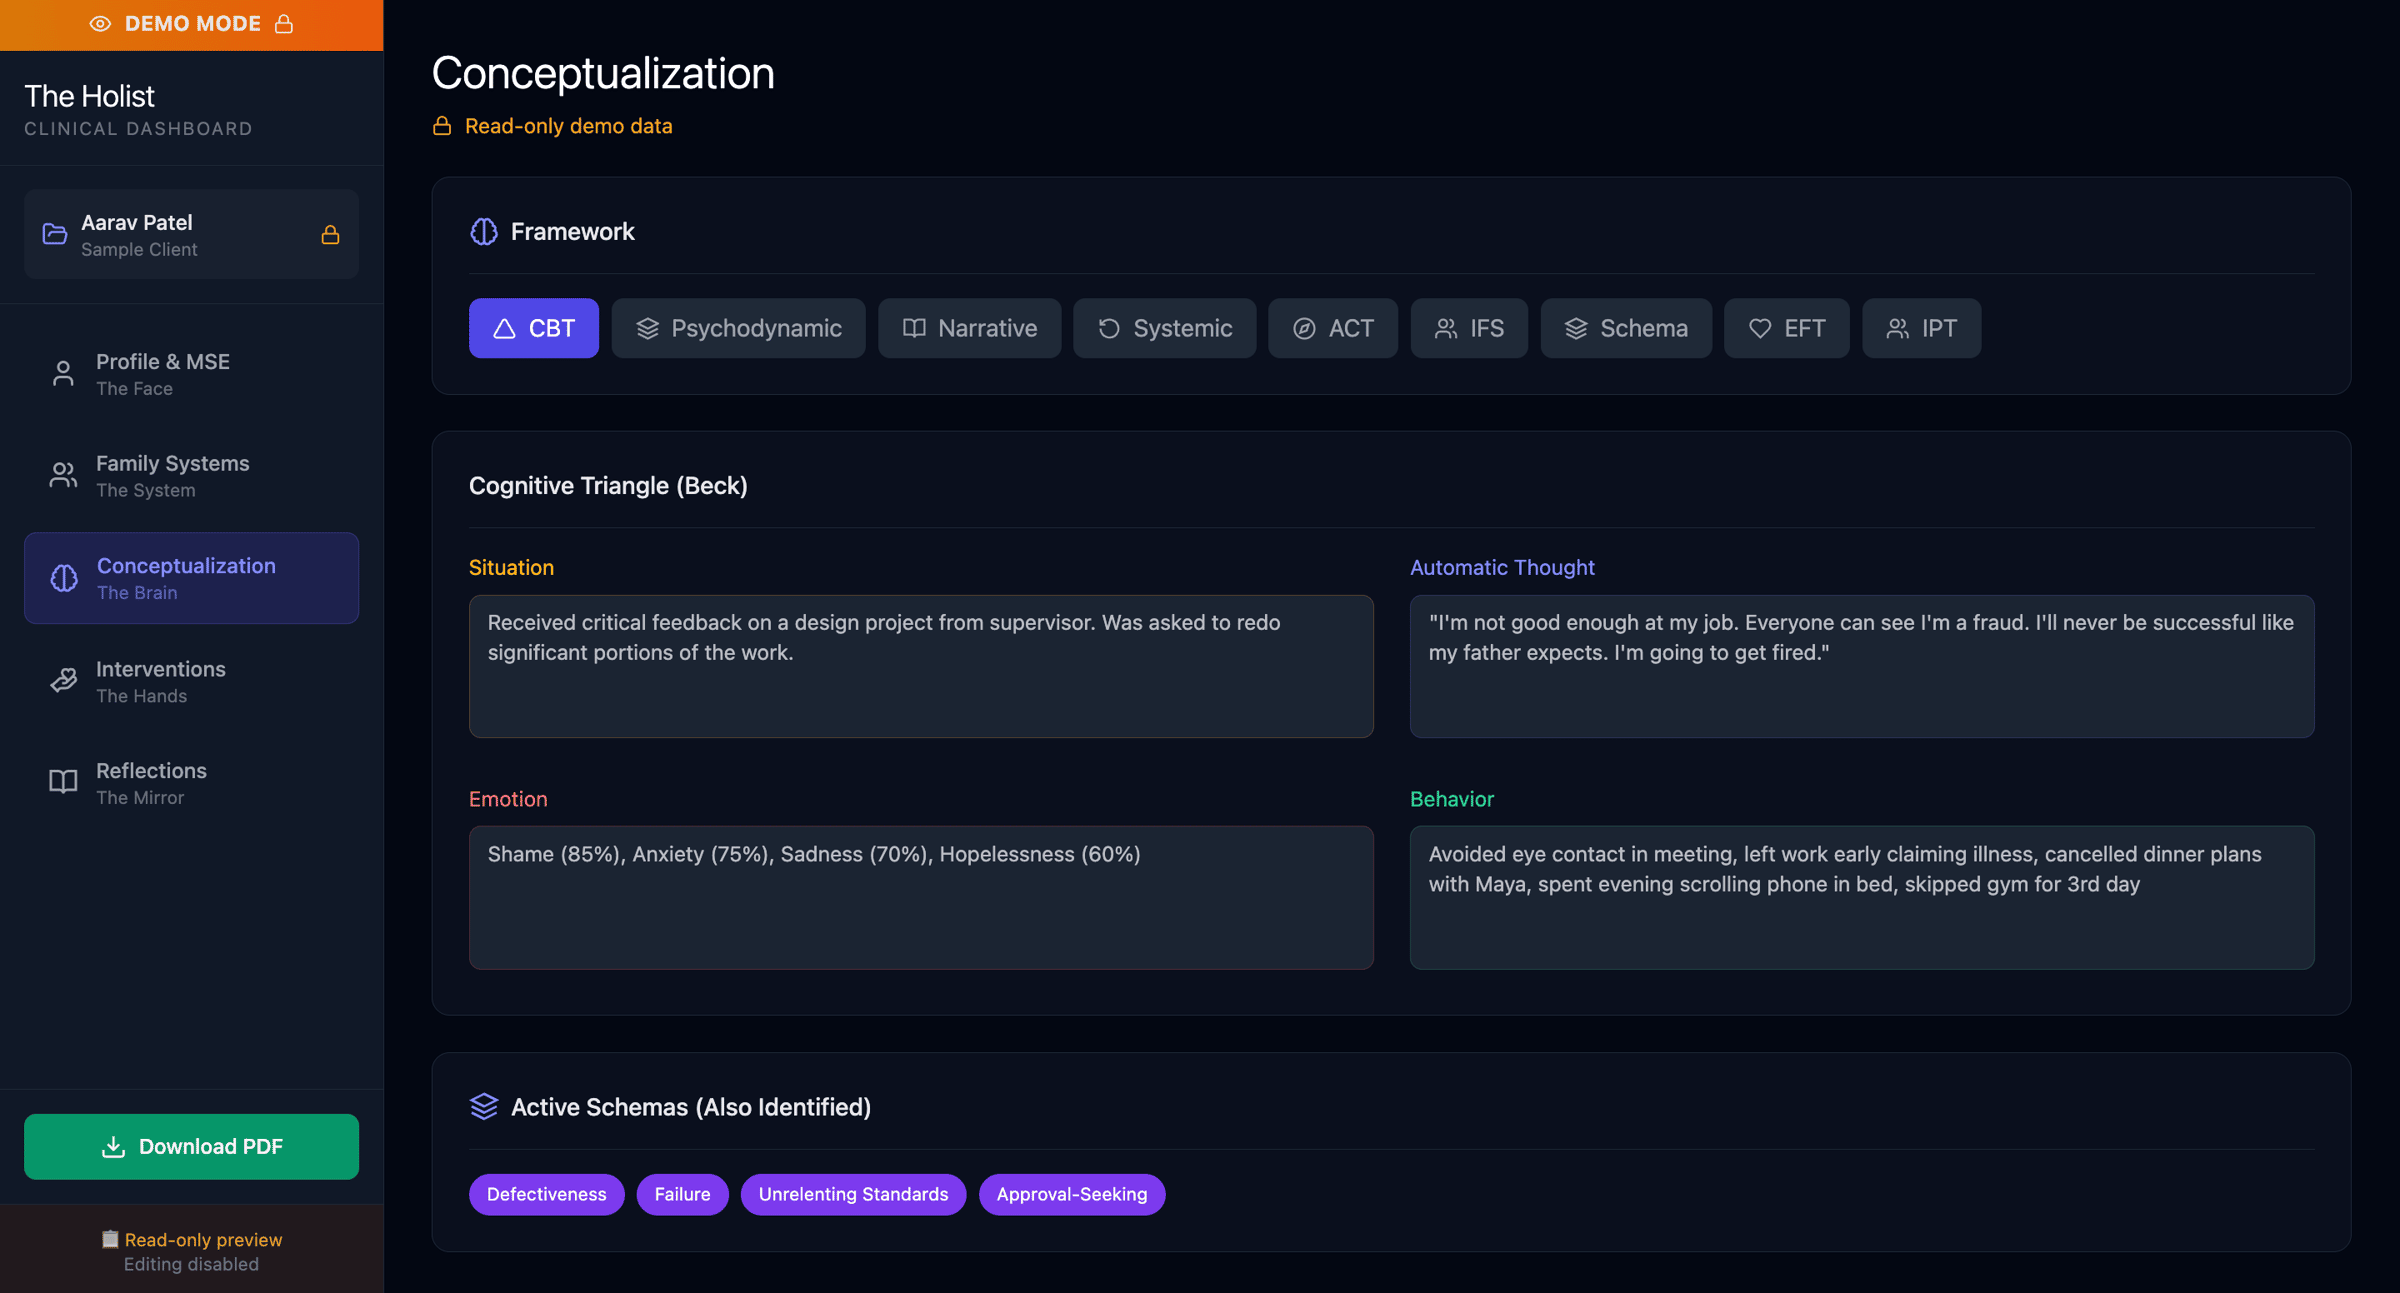This screenshot has height=1293, width=2400.
Task: Click the folder icon beside Aarav Patel
Action: point(55,235)
